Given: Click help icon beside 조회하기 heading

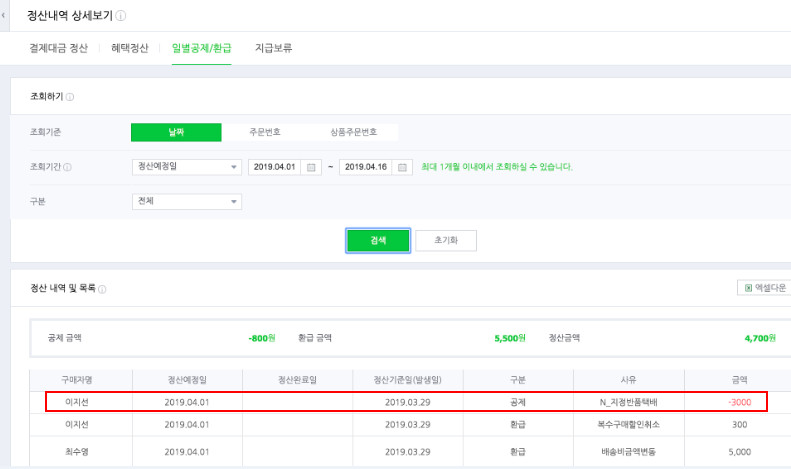Looking at the screenshot, I should pos(70,97).
